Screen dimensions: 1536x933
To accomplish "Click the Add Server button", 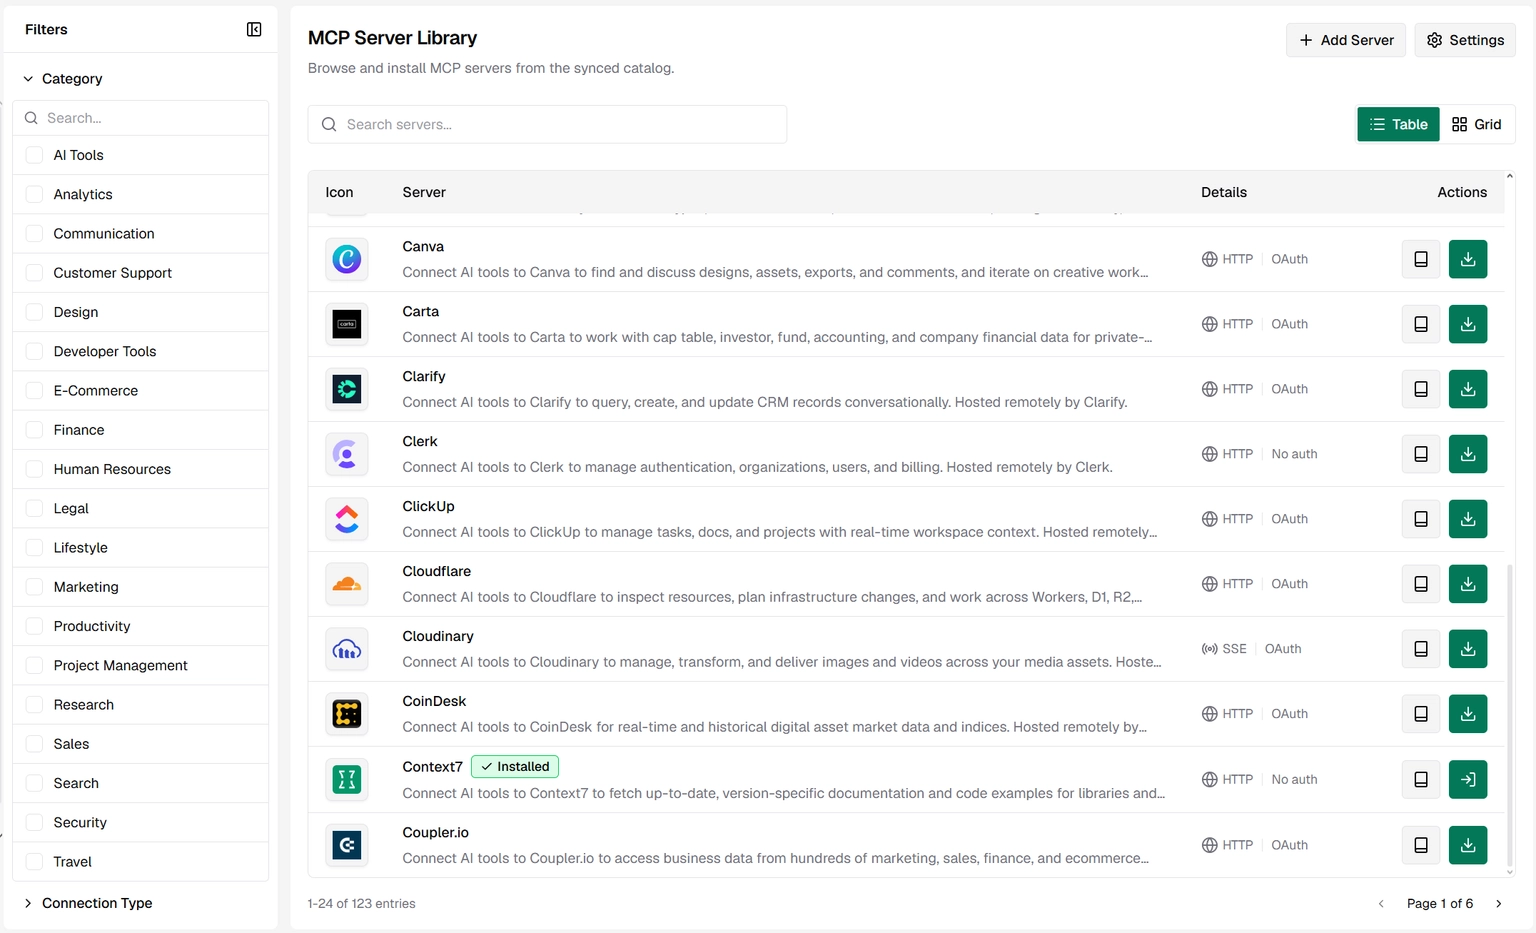I will click(1346, 40).
